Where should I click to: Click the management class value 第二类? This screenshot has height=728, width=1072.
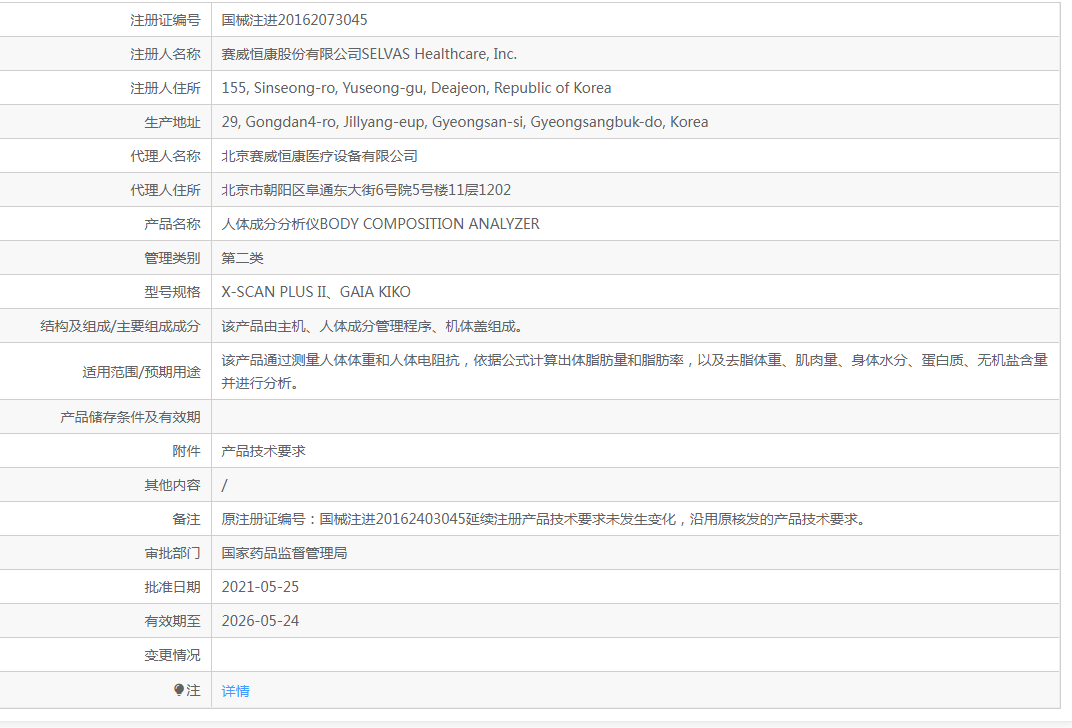tap(242, 258)
